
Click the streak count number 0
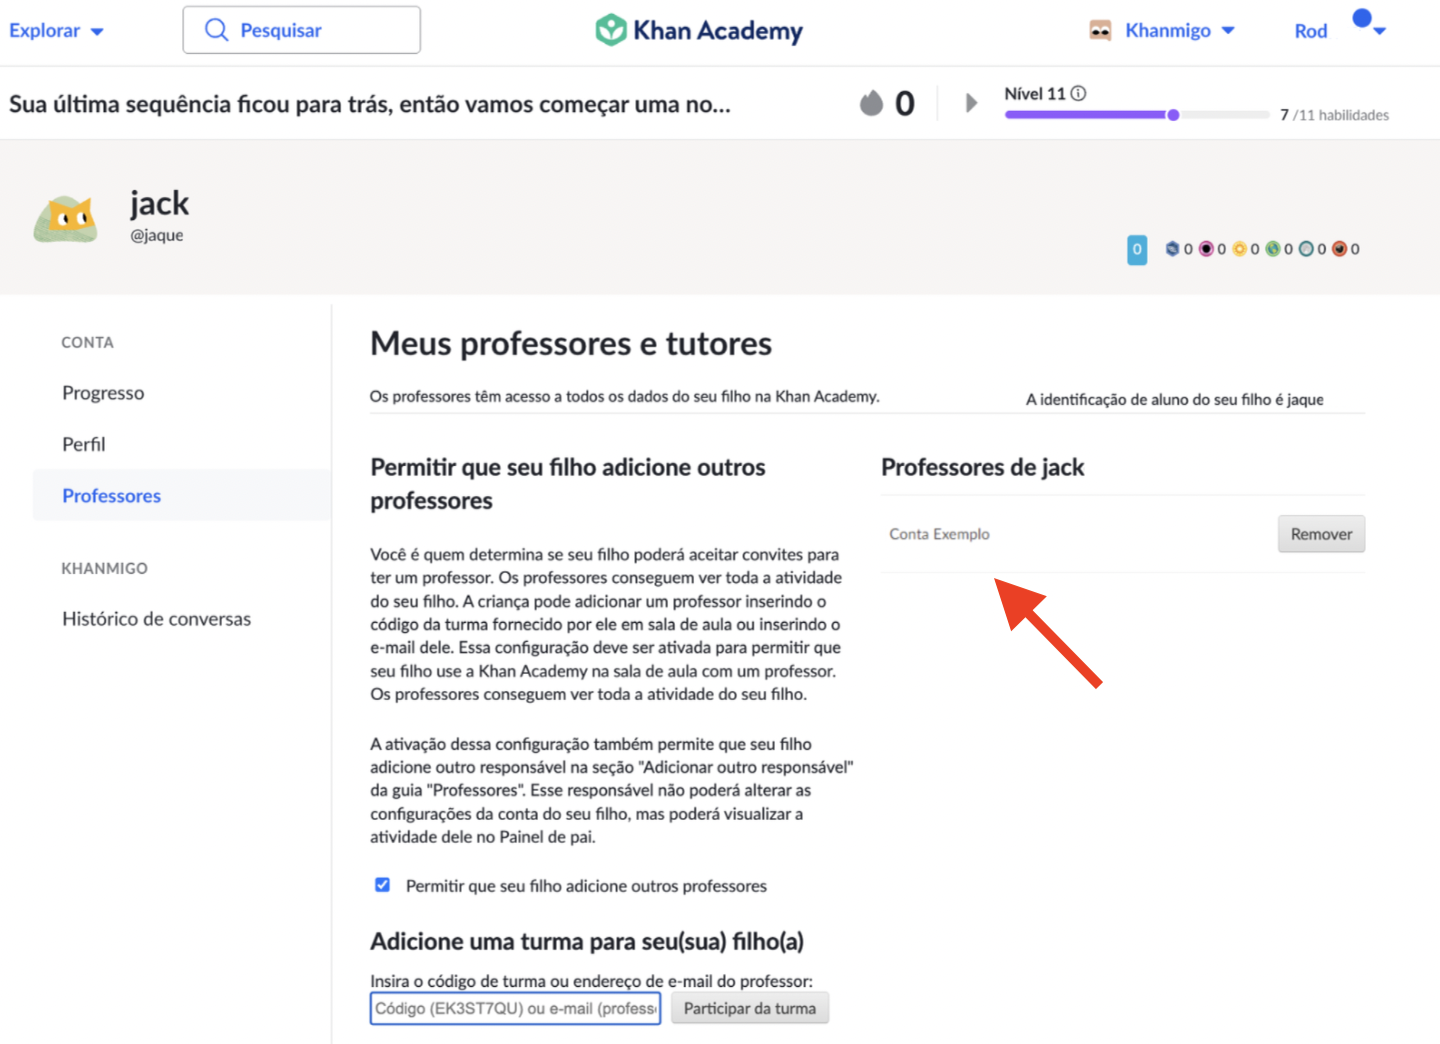pos(905,103)
